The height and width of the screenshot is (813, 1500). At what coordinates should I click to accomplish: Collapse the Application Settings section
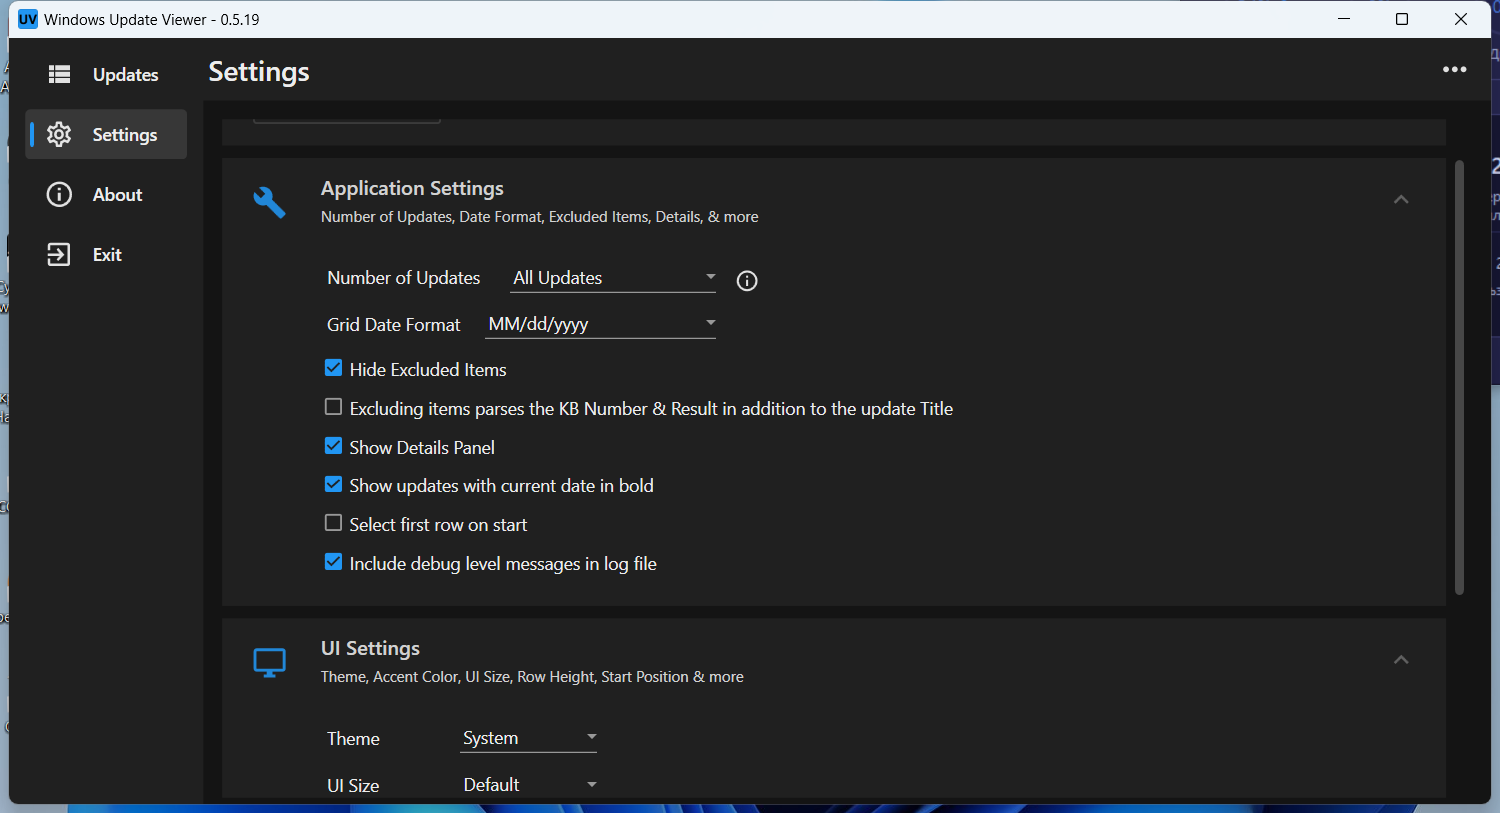(1401, 200)
